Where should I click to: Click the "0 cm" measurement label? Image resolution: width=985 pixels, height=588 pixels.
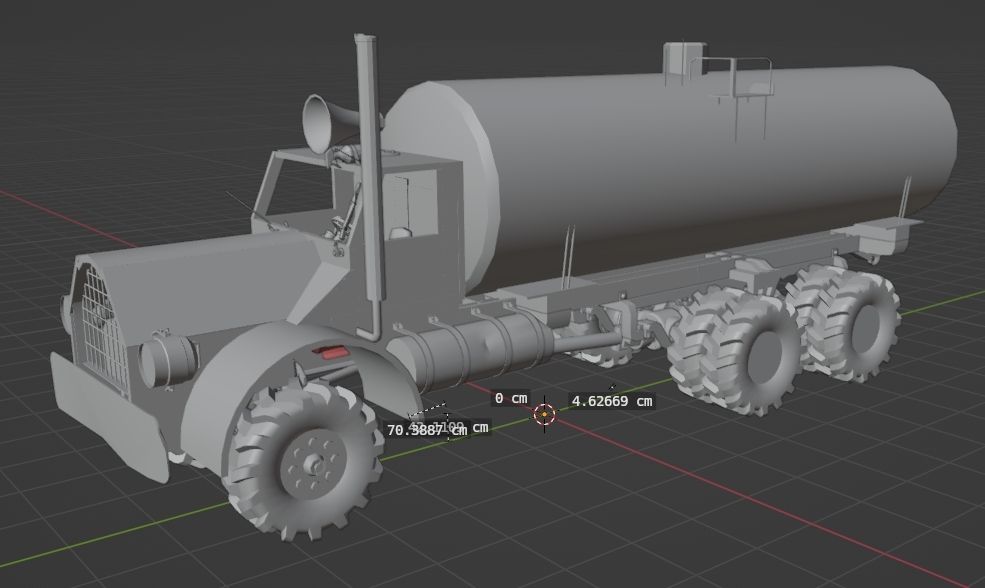(511, 398)
